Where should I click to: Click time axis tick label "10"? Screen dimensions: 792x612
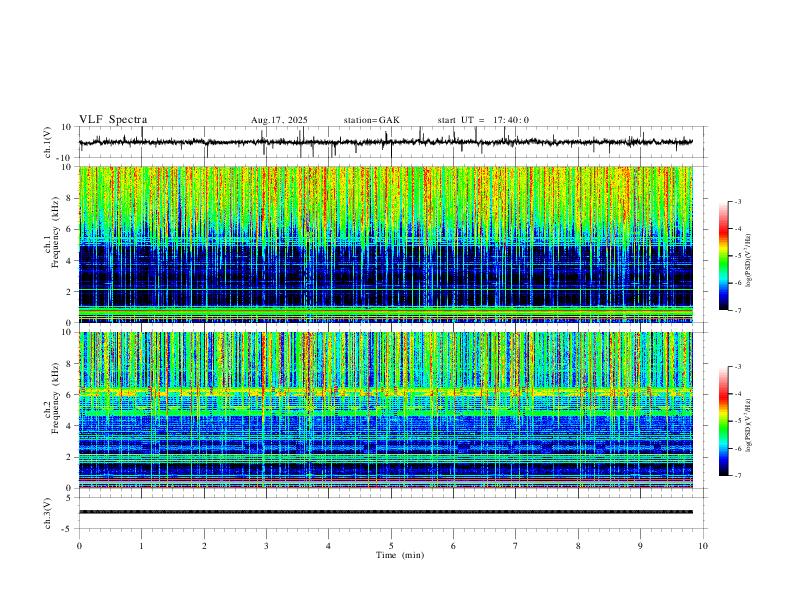(703, 546)
